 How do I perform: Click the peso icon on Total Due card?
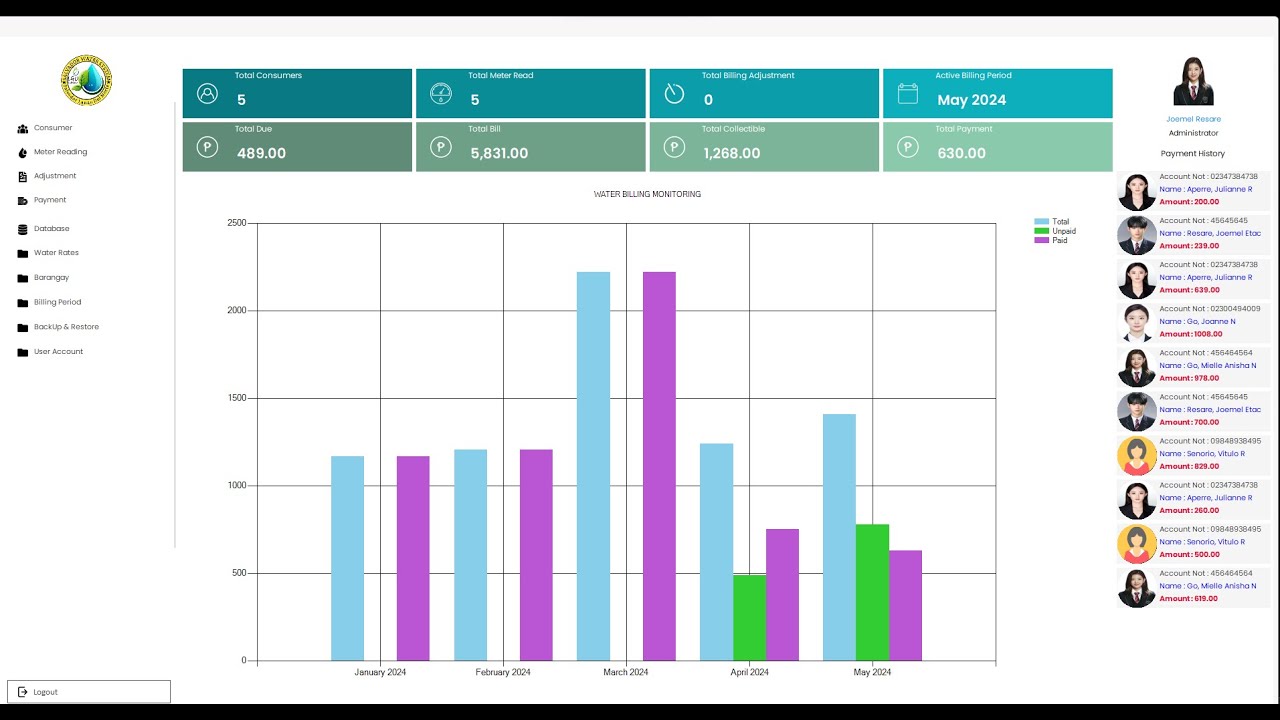[x=207, y=147]
